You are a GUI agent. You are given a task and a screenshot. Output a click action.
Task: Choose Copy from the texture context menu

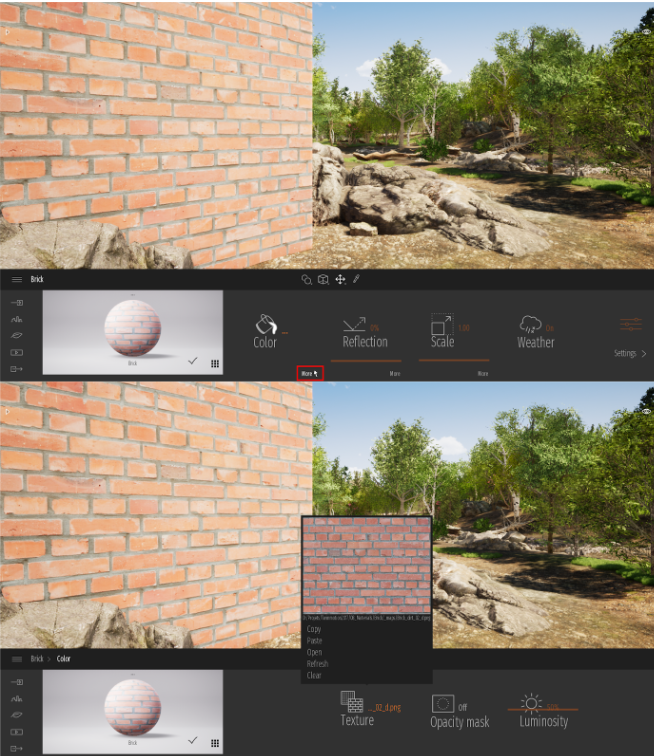tap(314, 629)
